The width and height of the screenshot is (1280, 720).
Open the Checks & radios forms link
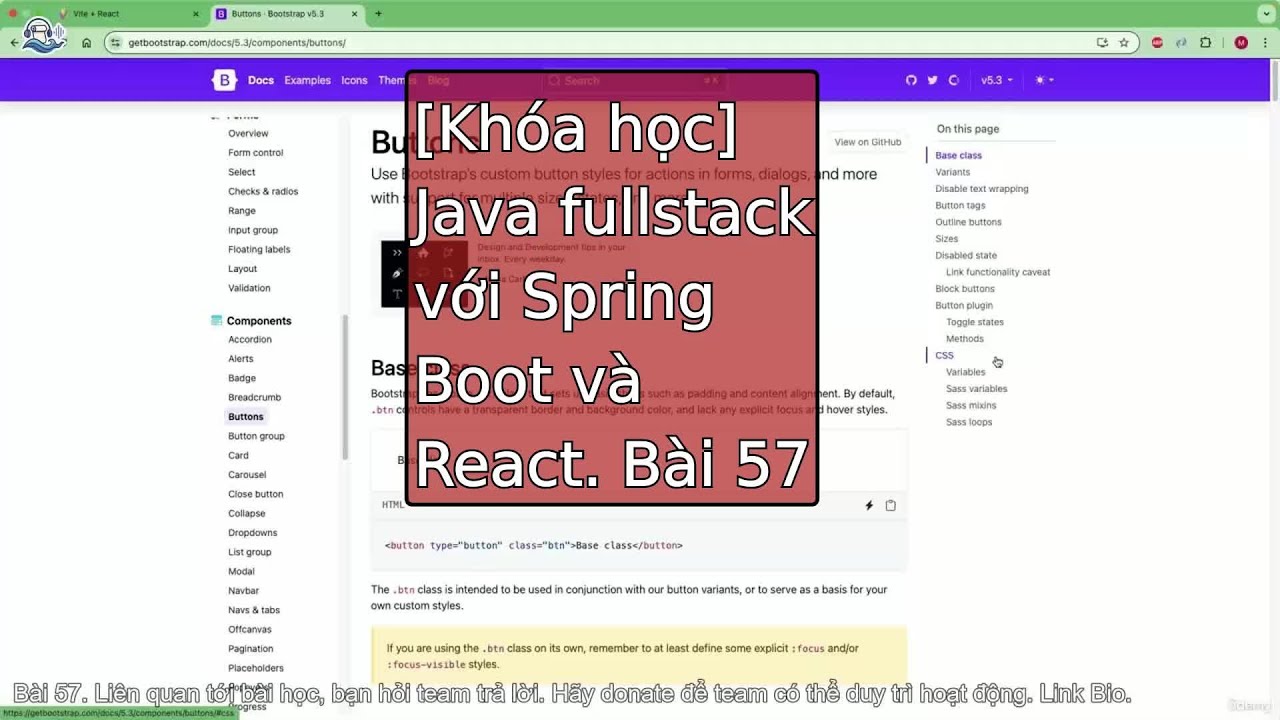coord(263,192)
